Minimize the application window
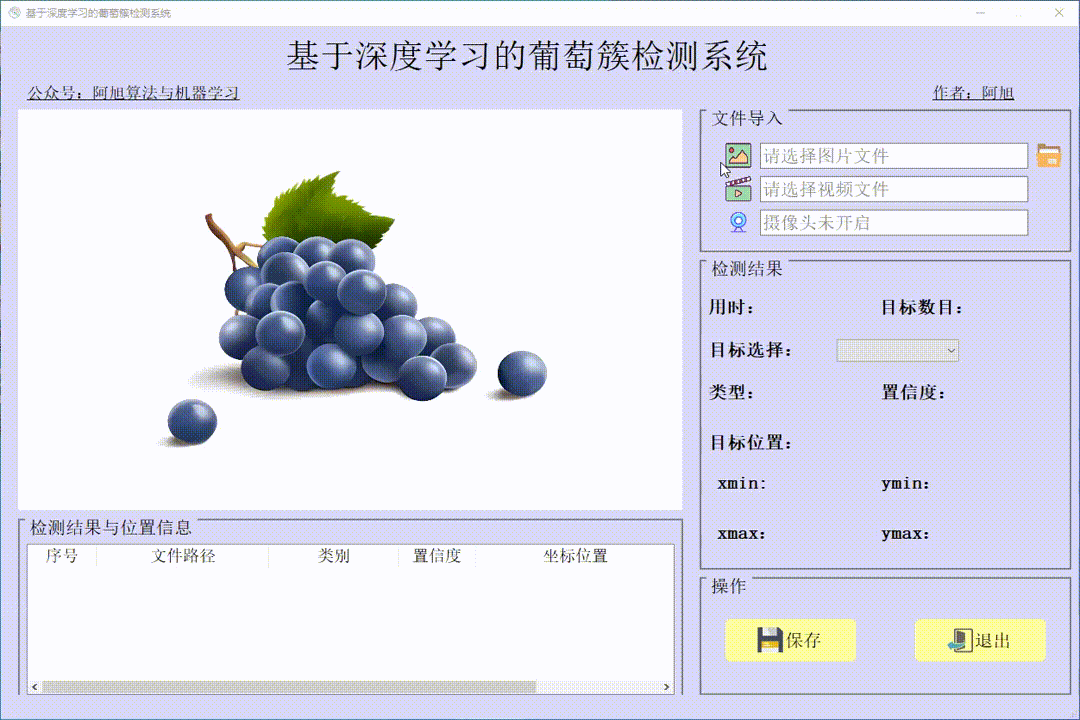 (980, 12)
